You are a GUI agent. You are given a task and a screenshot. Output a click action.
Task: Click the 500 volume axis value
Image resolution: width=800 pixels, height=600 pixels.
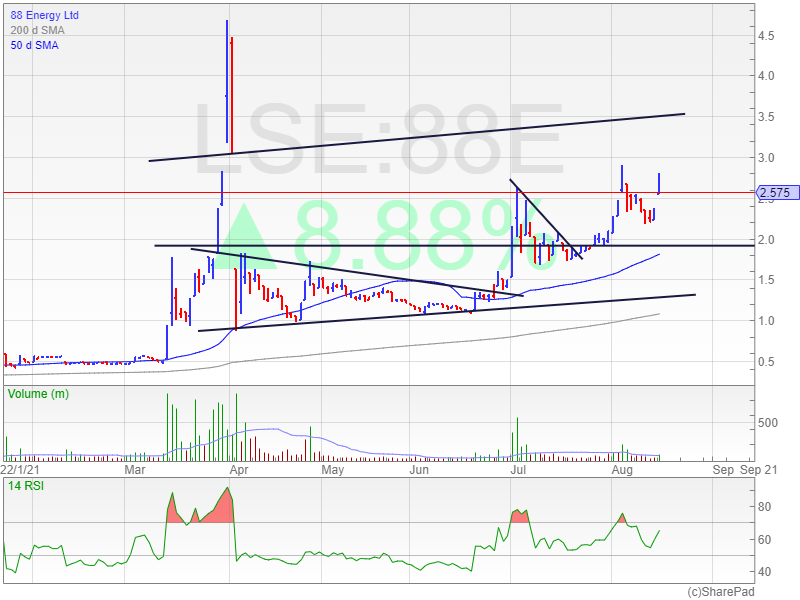(x=768, y=422)
